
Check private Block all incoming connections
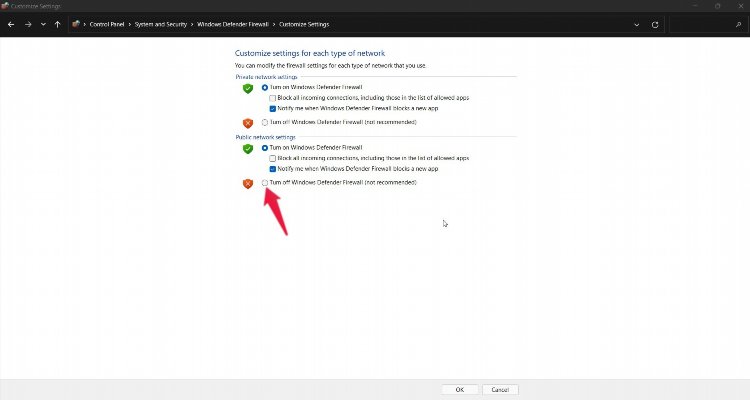coord(272,98)
